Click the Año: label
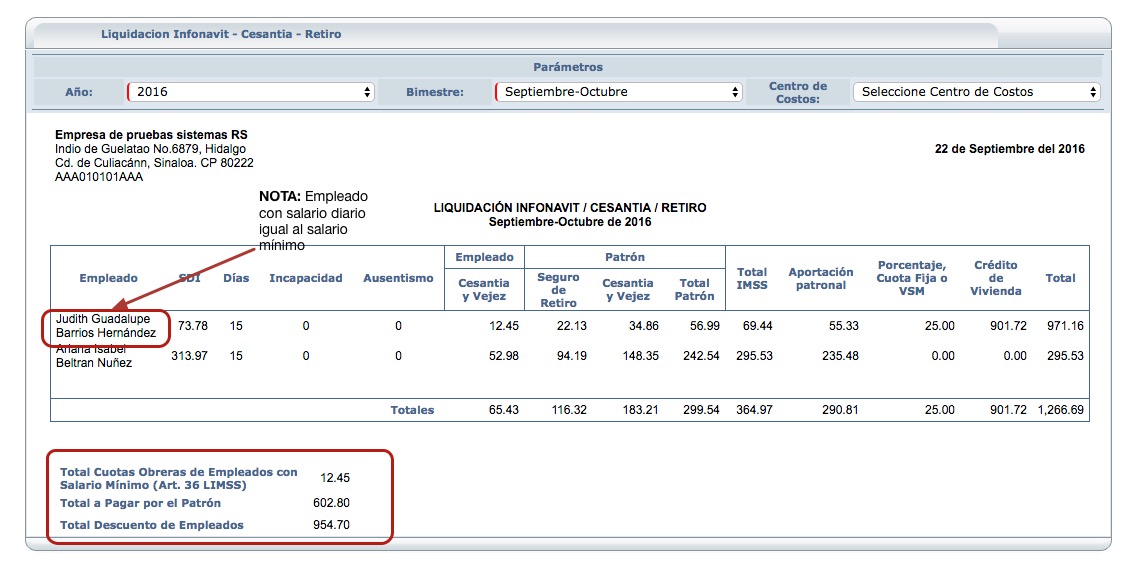The width and height of the screenshot is (1128, 566). [x=78, y=92]
